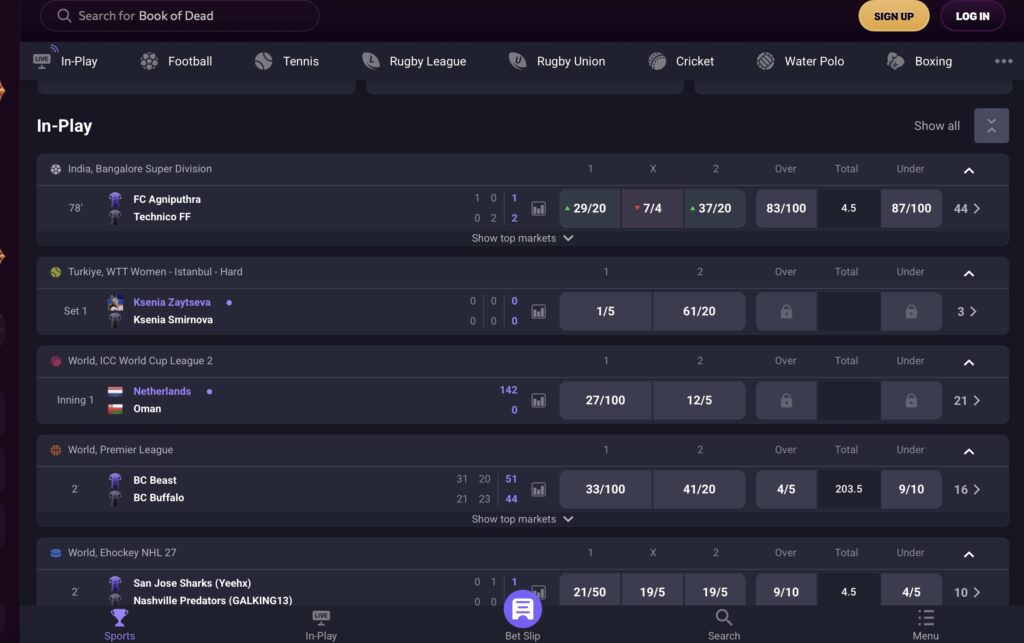Select the Rugby Union icon
The height and width of the screenshot is (643, 1024).
(x=518, y=61)
